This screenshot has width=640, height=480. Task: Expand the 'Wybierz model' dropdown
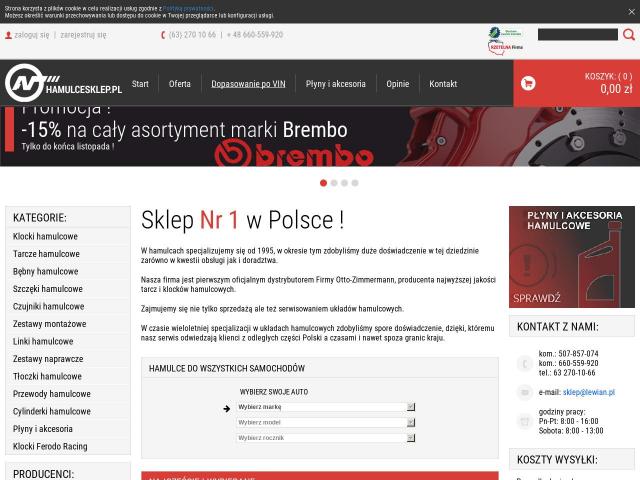tap(326, 422)
